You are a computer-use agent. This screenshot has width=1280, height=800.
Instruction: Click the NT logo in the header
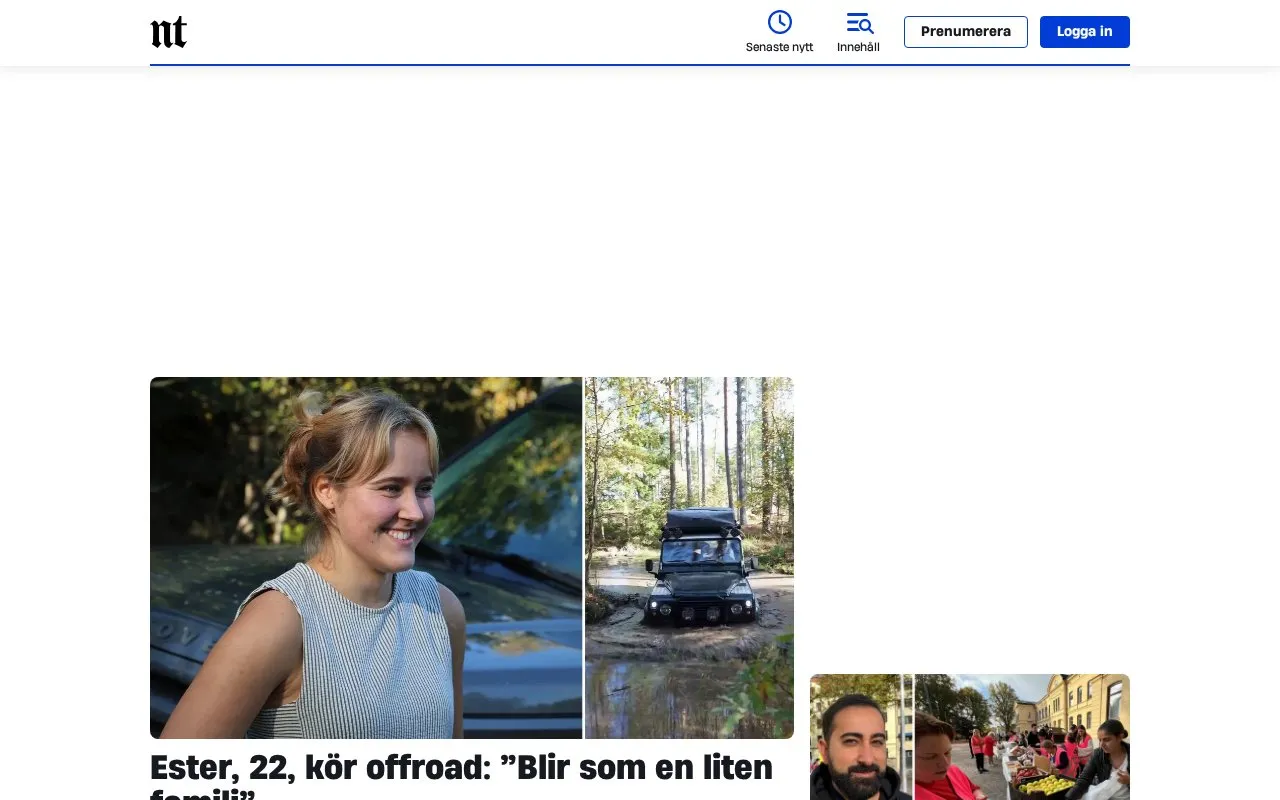[x=168, y=32]
